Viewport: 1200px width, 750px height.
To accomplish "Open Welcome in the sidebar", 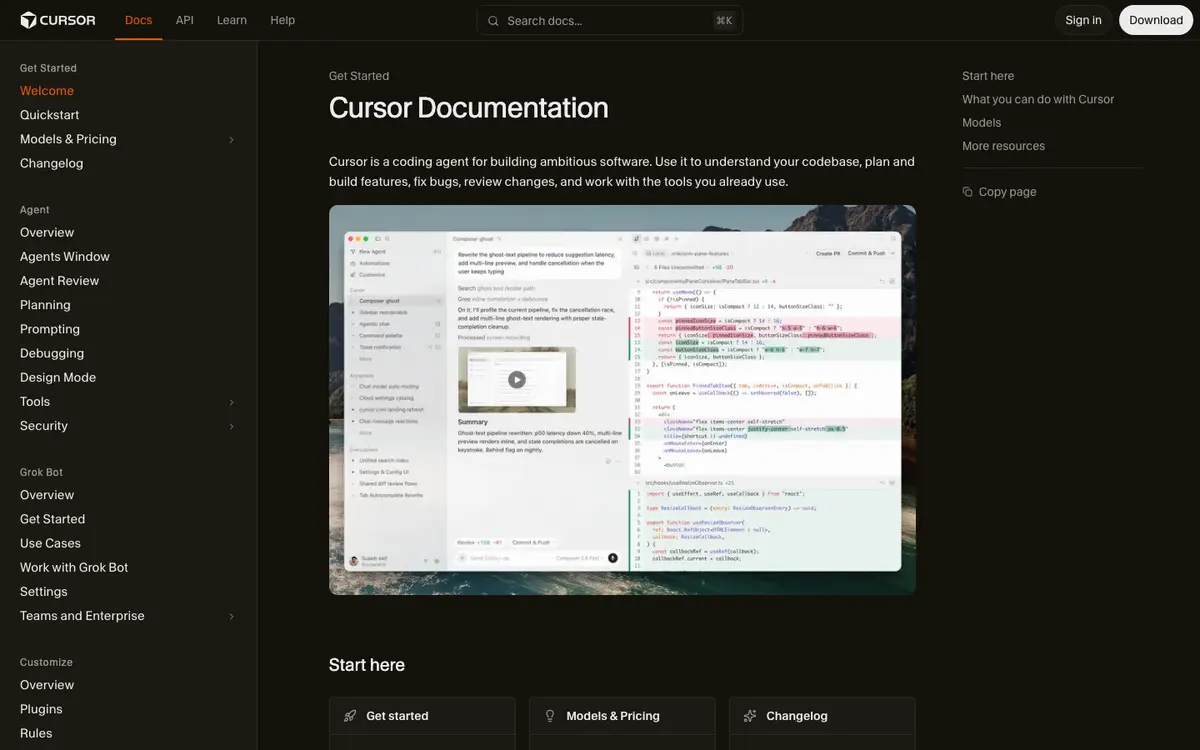I will click(47, 91).
